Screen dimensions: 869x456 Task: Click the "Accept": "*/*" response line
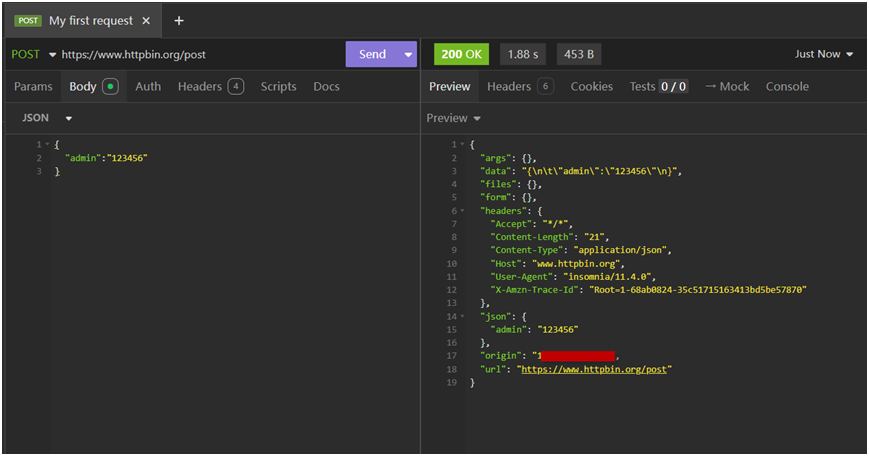pyautogui.click(x=531, y=224)
